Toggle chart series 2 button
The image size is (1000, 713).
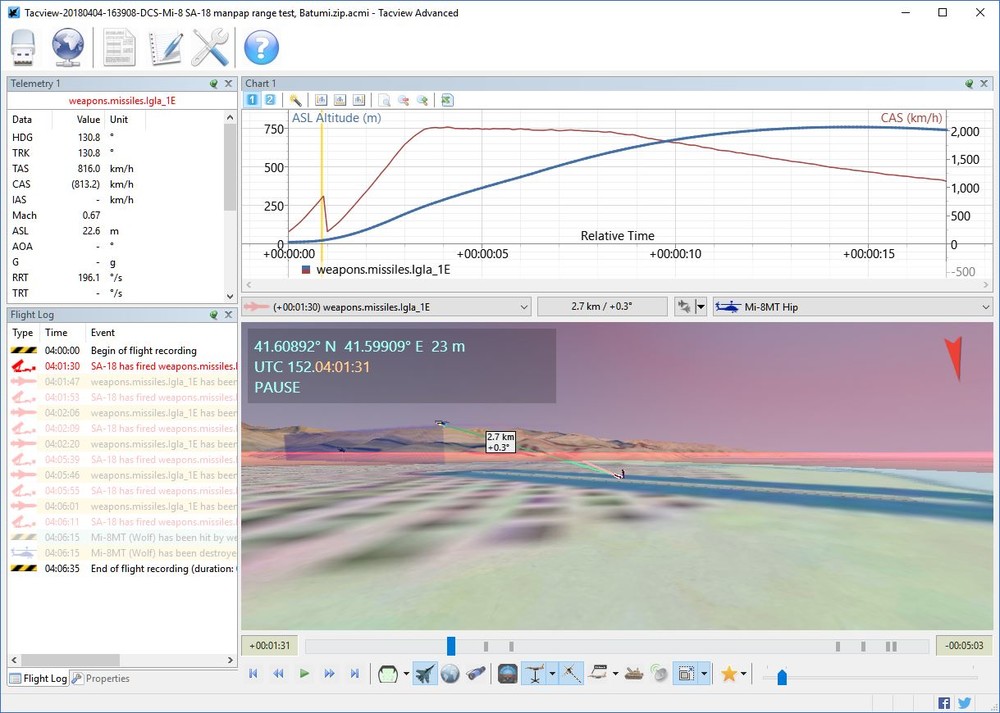pos(269,100)
